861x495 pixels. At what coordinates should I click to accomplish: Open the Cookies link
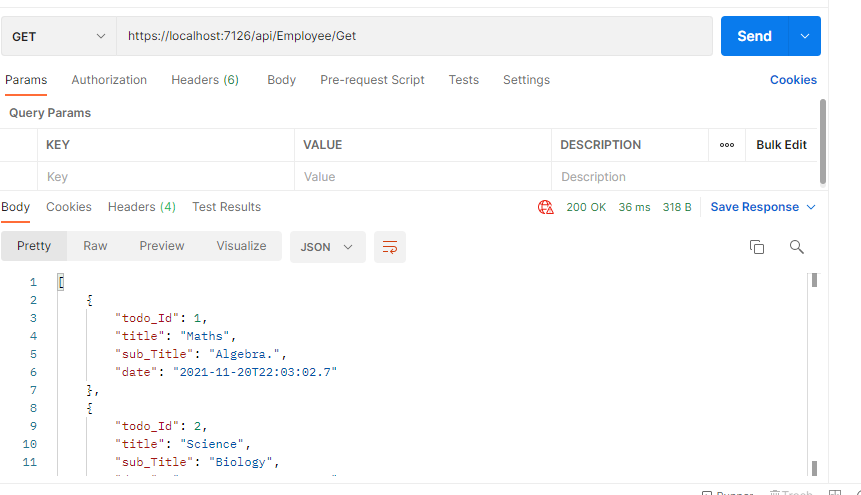(x=793, y=80)
